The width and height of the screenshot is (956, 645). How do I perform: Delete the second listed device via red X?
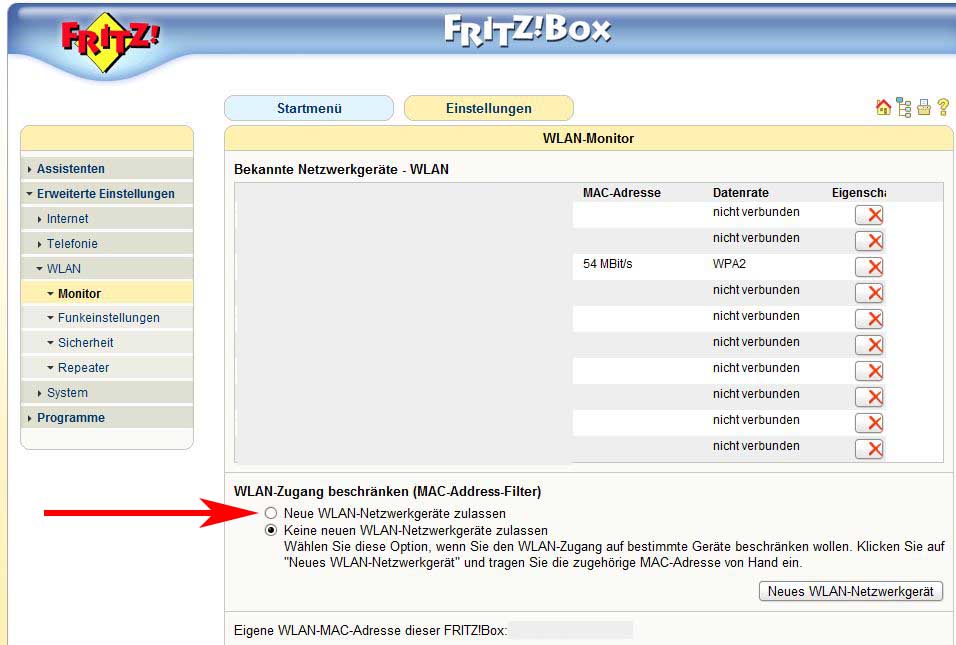click(869, 241)
